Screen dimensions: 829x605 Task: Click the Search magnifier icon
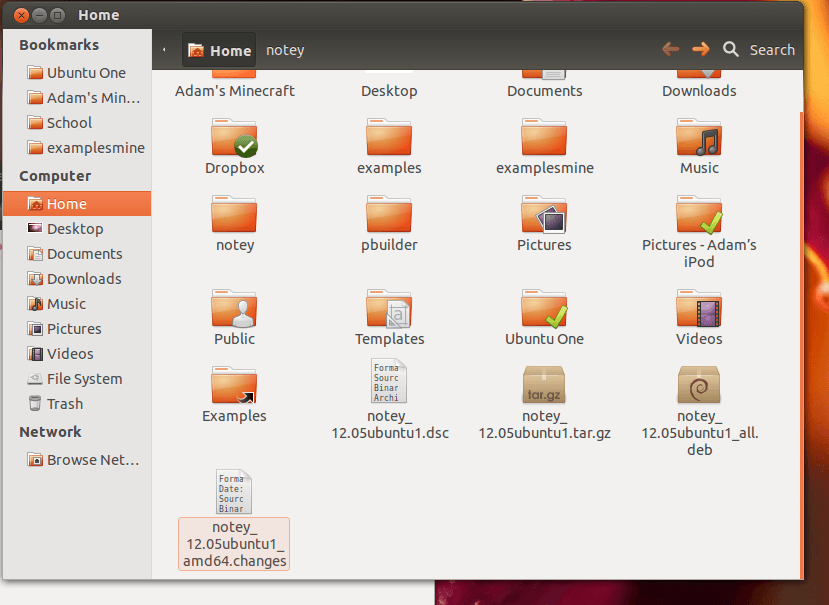point(731,49)
